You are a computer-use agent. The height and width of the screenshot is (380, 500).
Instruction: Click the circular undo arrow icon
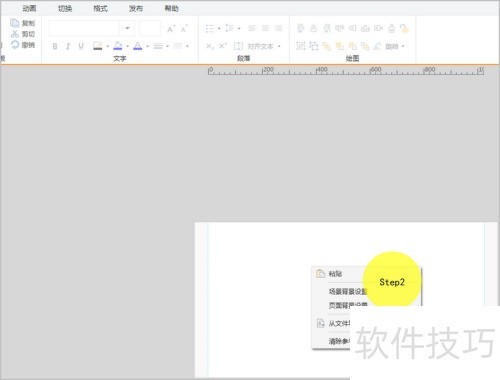pos(15,45)
